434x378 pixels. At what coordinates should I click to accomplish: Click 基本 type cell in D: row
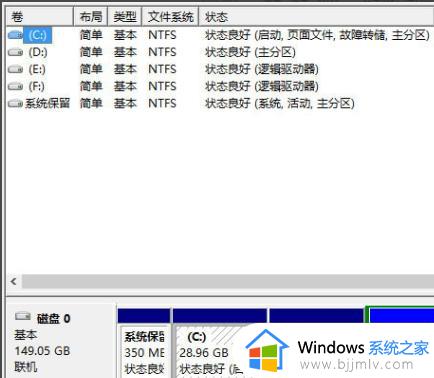point(125,52)
